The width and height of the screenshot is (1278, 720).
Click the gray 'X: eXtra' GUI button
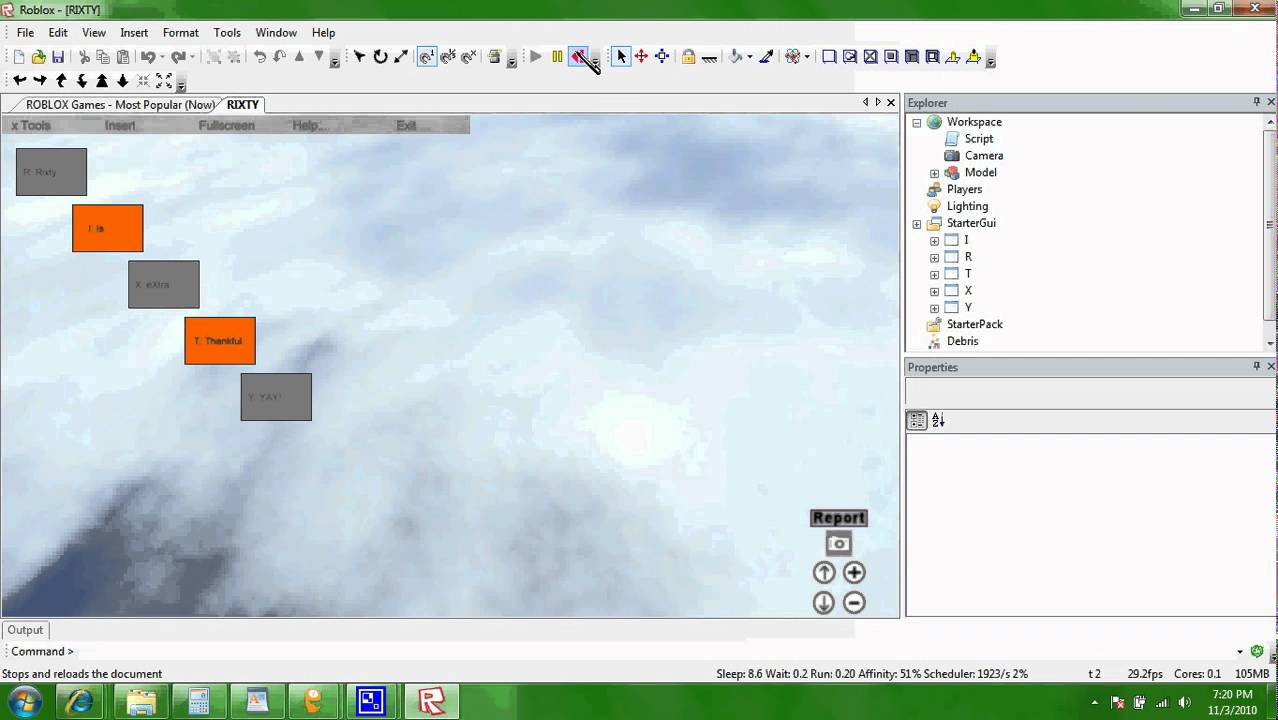pos(164,285)
